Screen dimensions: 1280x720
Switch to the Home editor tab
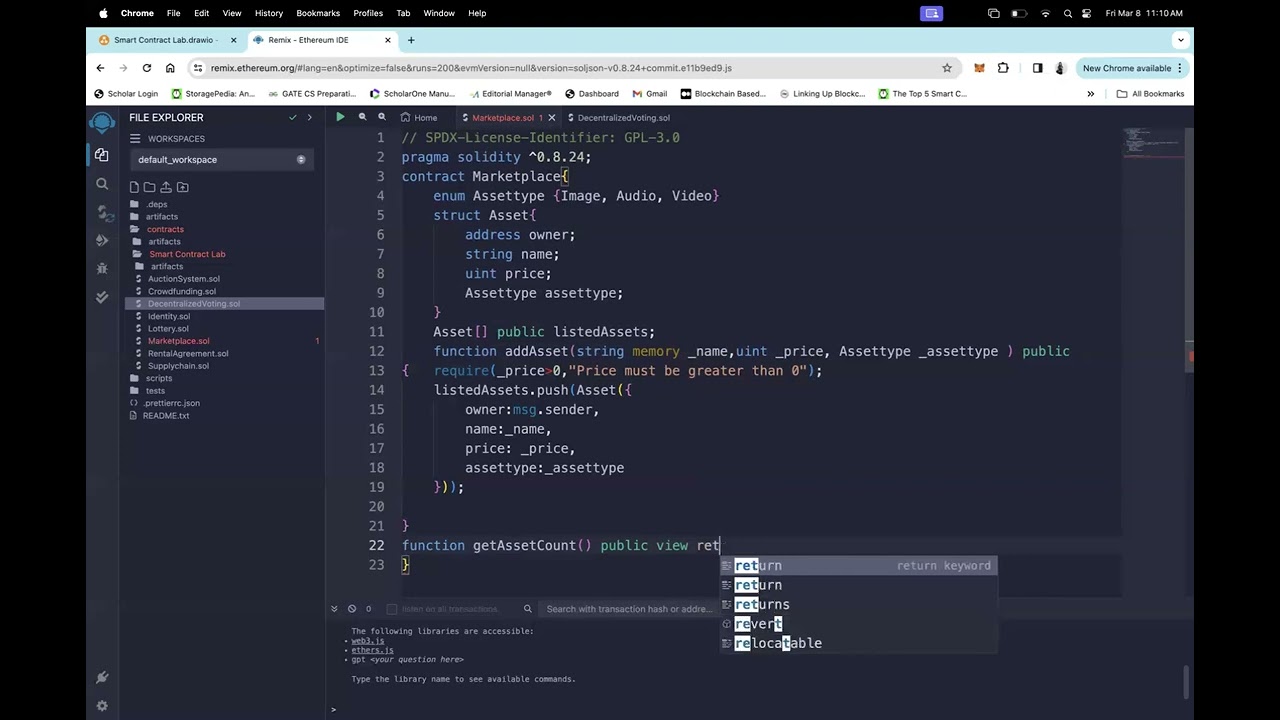(420, 117)
